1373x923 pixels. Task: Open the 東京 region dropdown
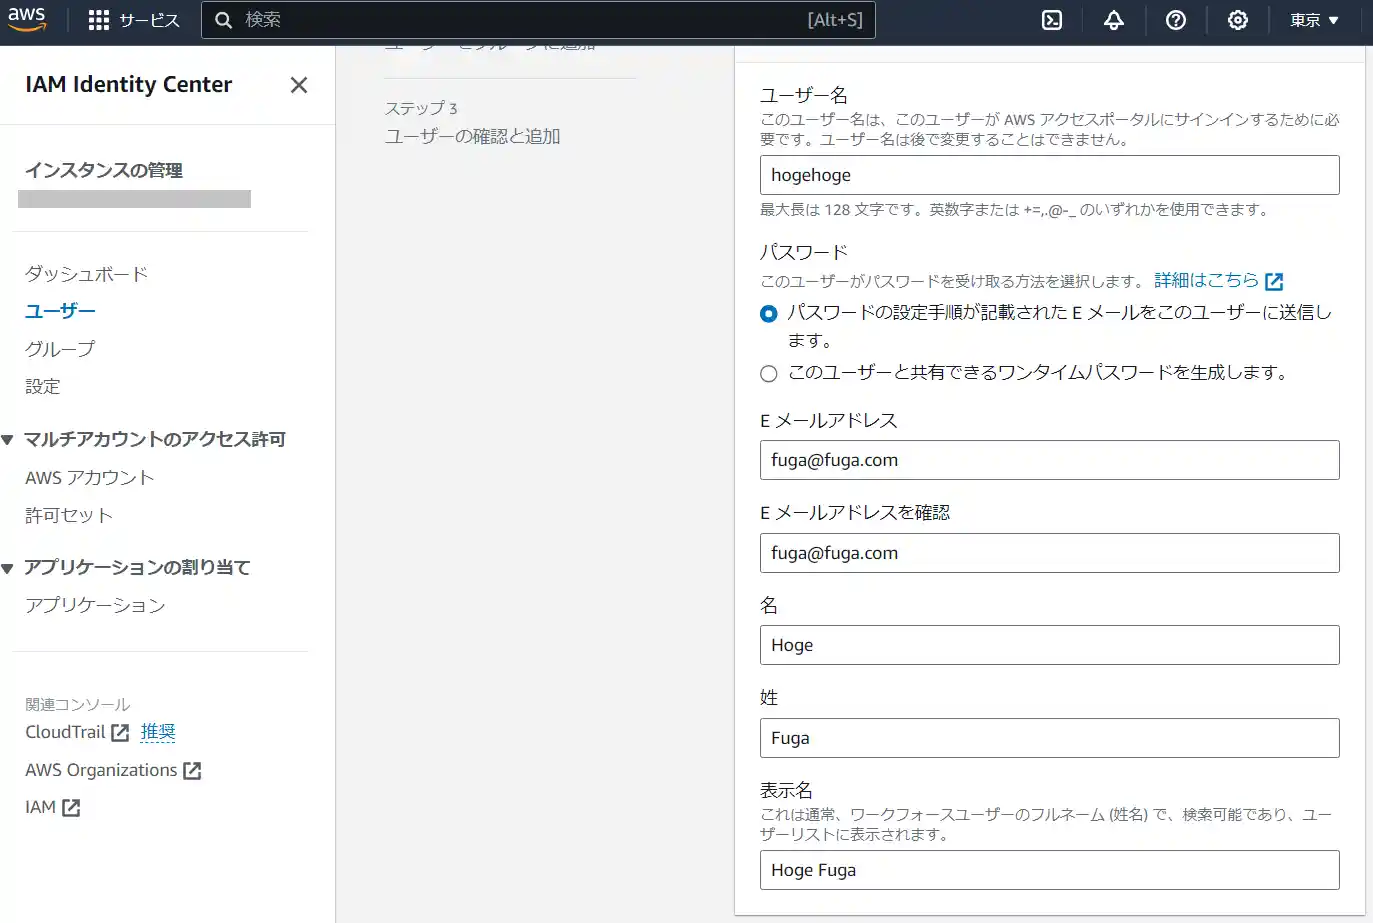pyautogui.click(x=1313, y=19)
